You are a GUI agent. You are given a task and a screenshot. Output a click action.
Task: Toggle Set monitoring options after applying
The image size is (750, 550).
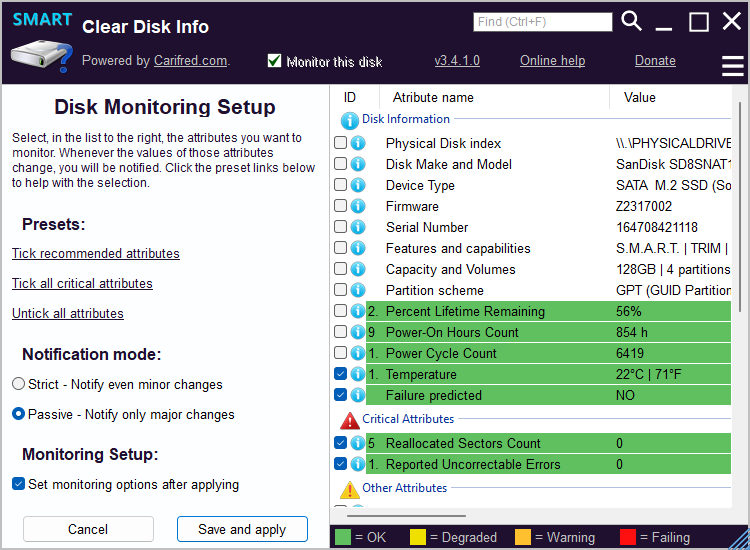[18, 484]
